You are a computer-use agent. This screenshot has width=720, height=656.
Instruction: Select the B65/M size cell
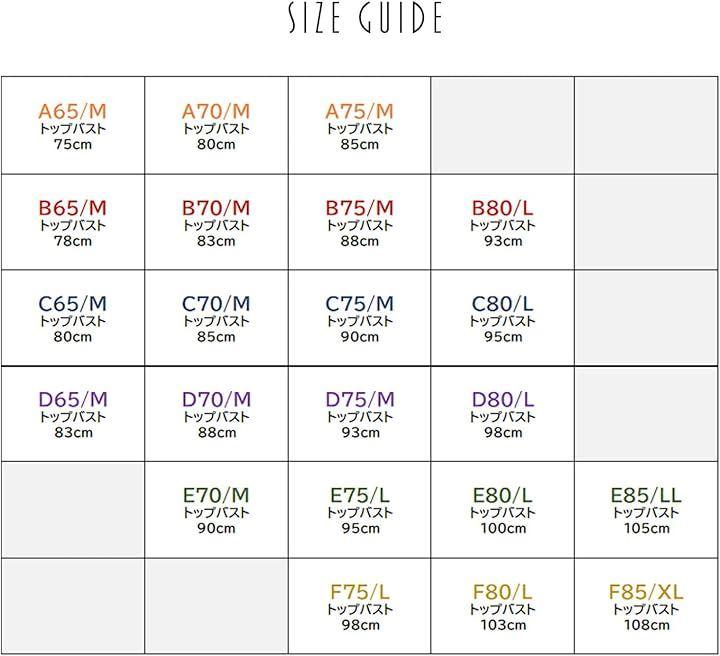73,222
